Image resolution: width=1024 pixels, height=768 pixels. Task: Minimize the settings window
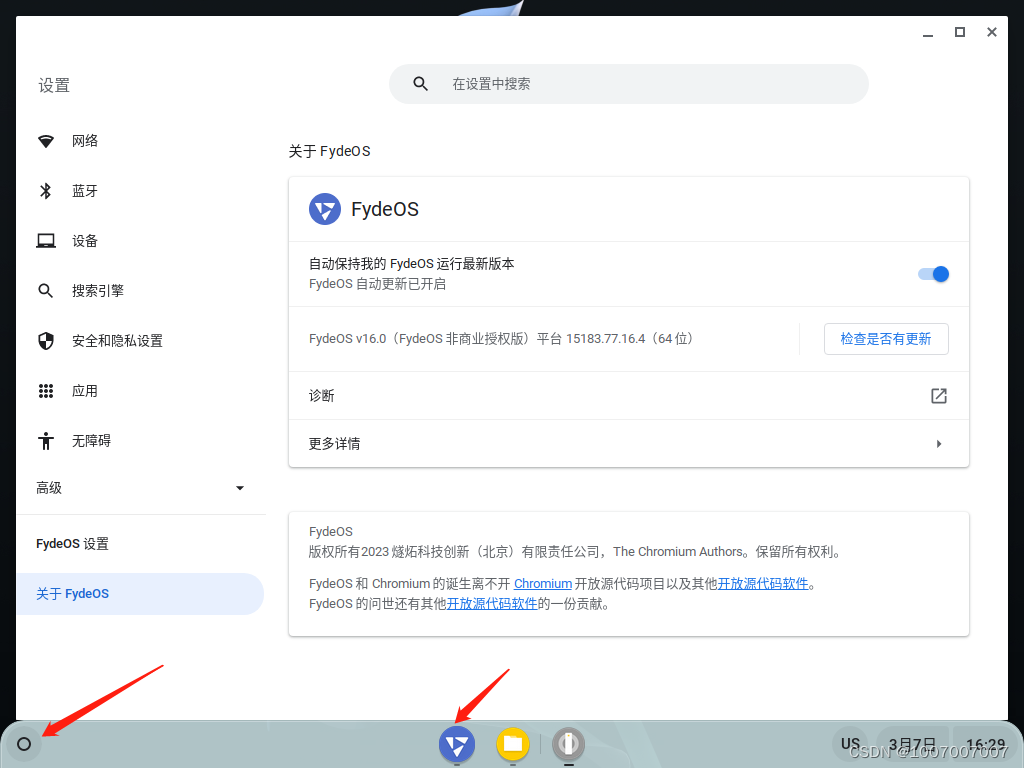(927, 33)
